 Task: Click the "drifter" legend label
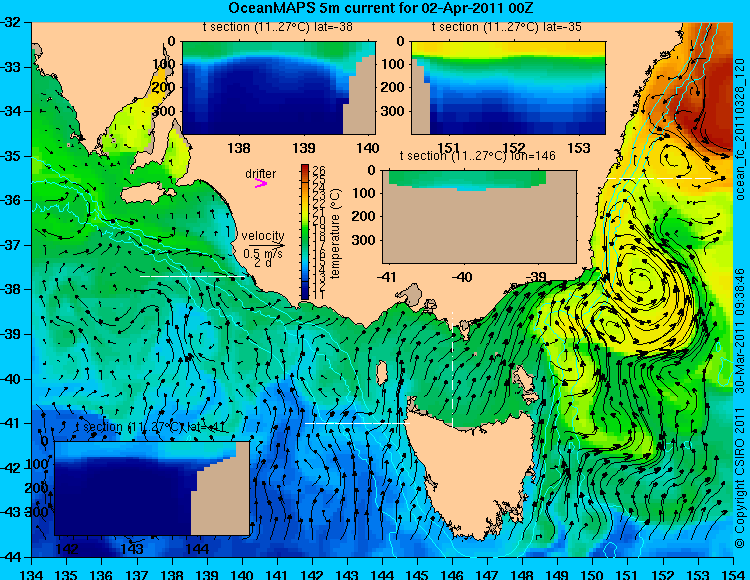click(x=261, y=174)
